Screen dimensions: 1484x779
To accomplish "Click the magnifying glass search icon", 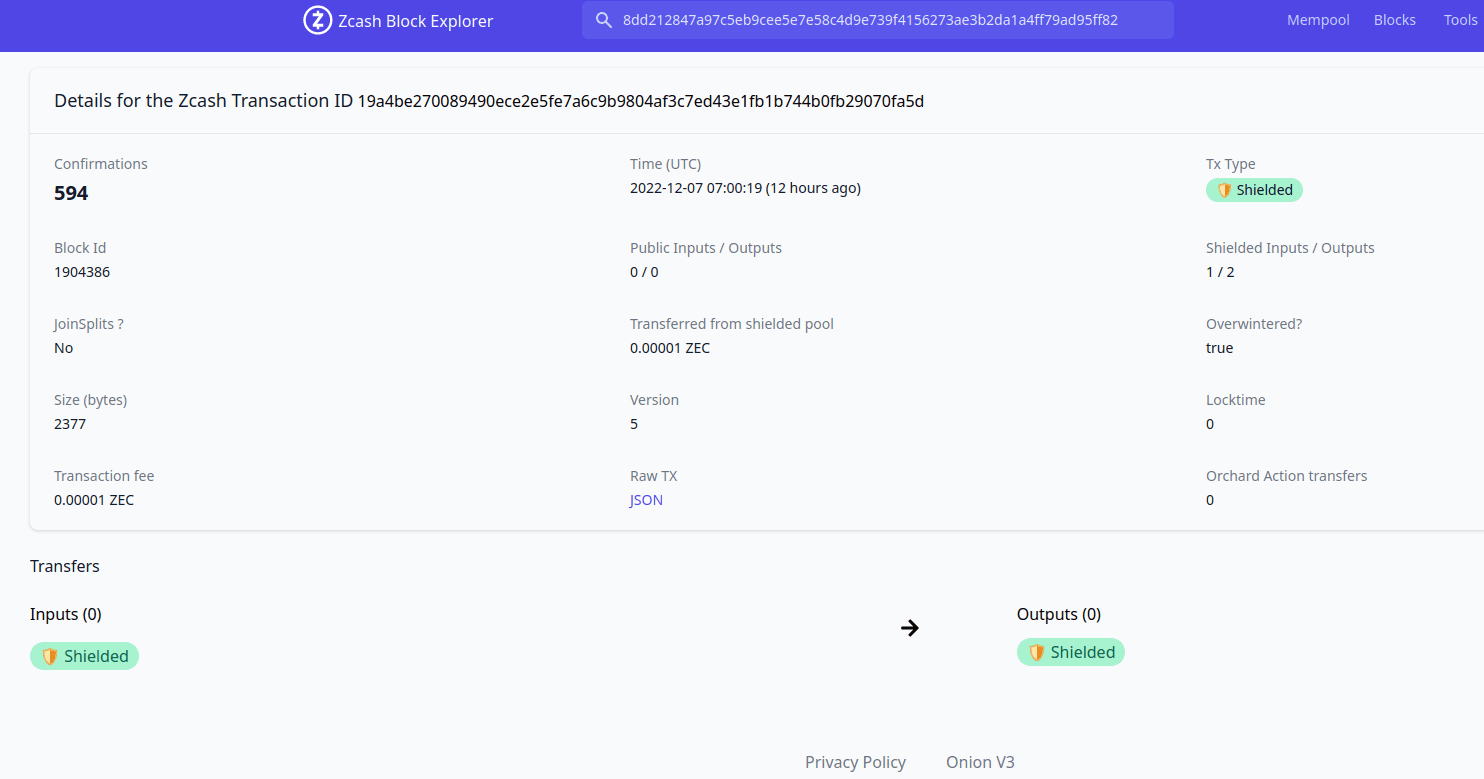I will point(604,19).
